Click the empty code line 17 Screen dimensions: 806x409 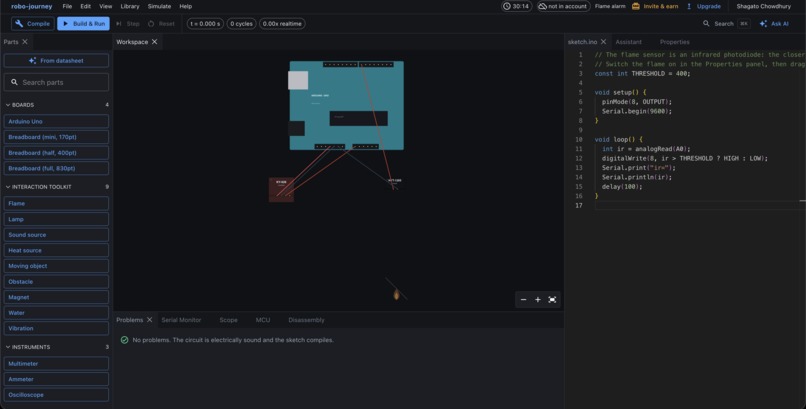(700, 206)
